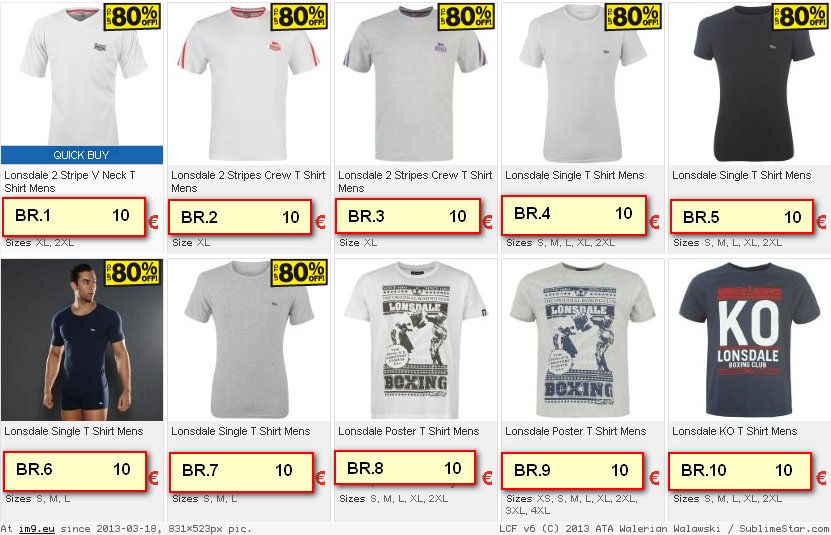Open the grey 2 Stripes Crew shirt image
Image resolution: width=831 pixels, height=535 pixels.
pyautogui.click(x=416, y=84)
